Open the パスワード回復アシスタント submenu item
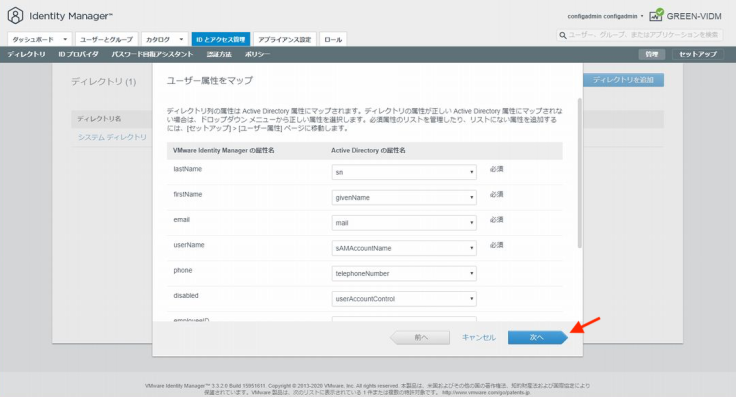Screen dimensions: 736x397 tap(152, 54)
